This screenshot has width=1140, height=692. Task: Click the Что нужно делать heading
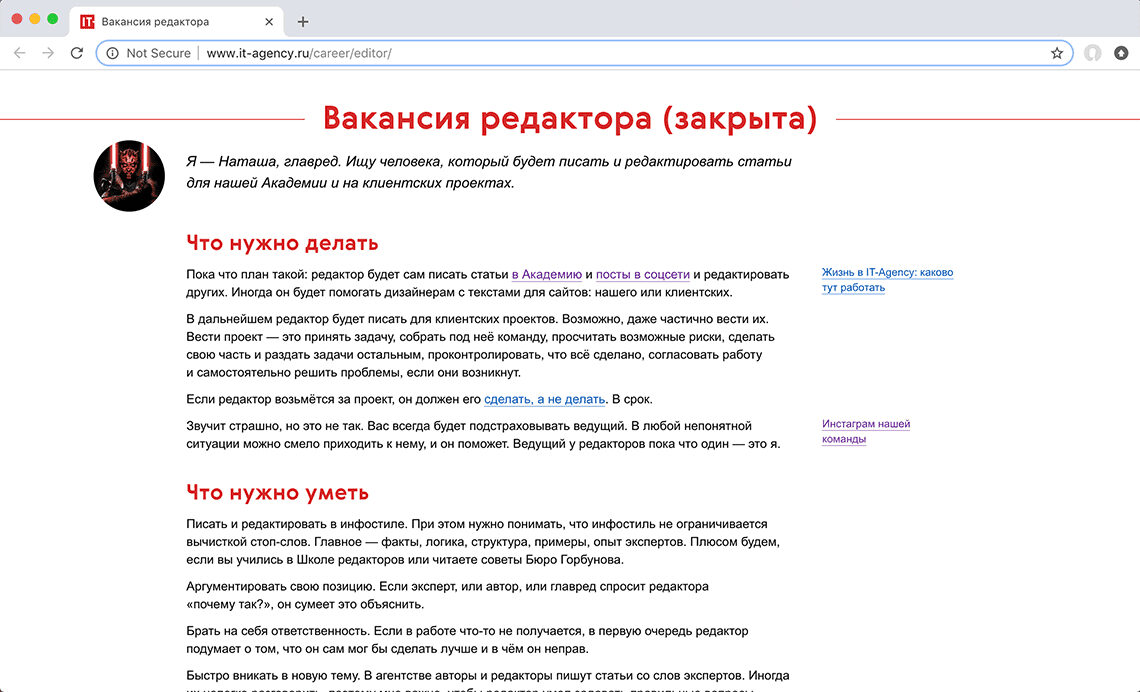click(x=282, y=243)
